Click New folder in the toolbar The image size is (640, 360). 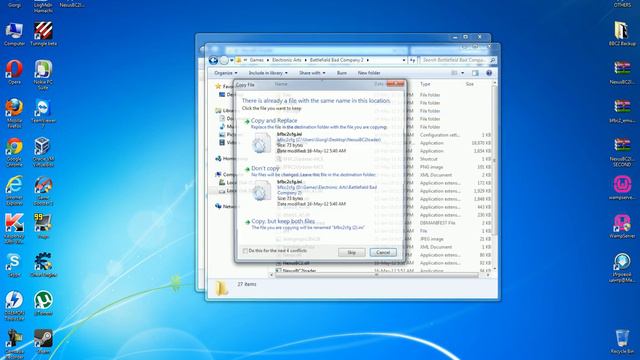pyautogui.click(x=369, y=73)
